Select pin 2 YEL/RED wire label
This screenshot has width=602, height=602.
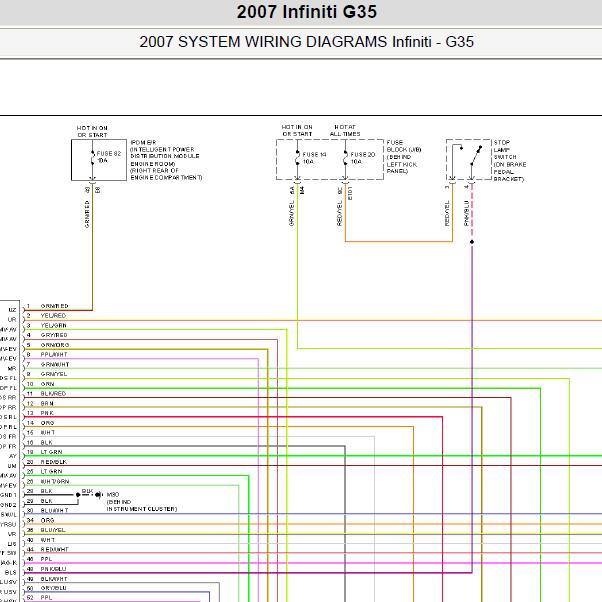pos(53,316)
